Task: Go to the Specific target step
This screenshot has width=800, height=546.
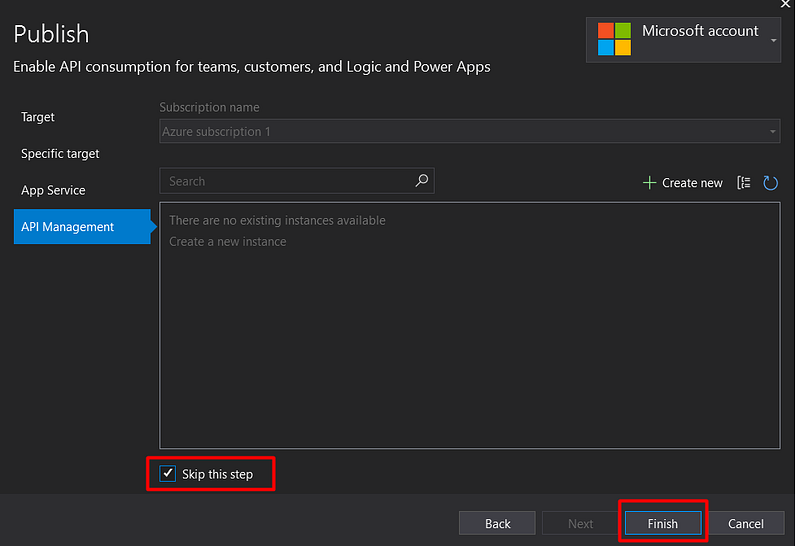Action: point(60,154)
